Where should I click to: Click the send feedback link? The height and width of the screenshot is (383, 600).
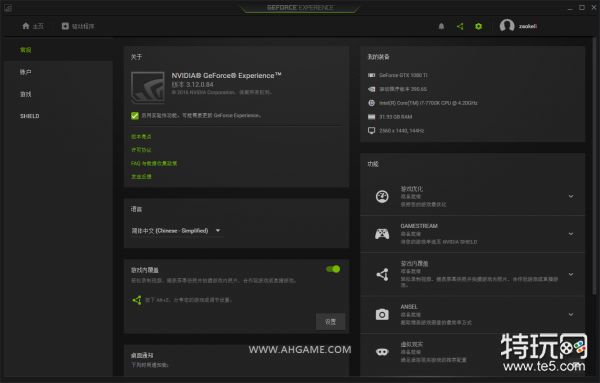tap(141, 176)
